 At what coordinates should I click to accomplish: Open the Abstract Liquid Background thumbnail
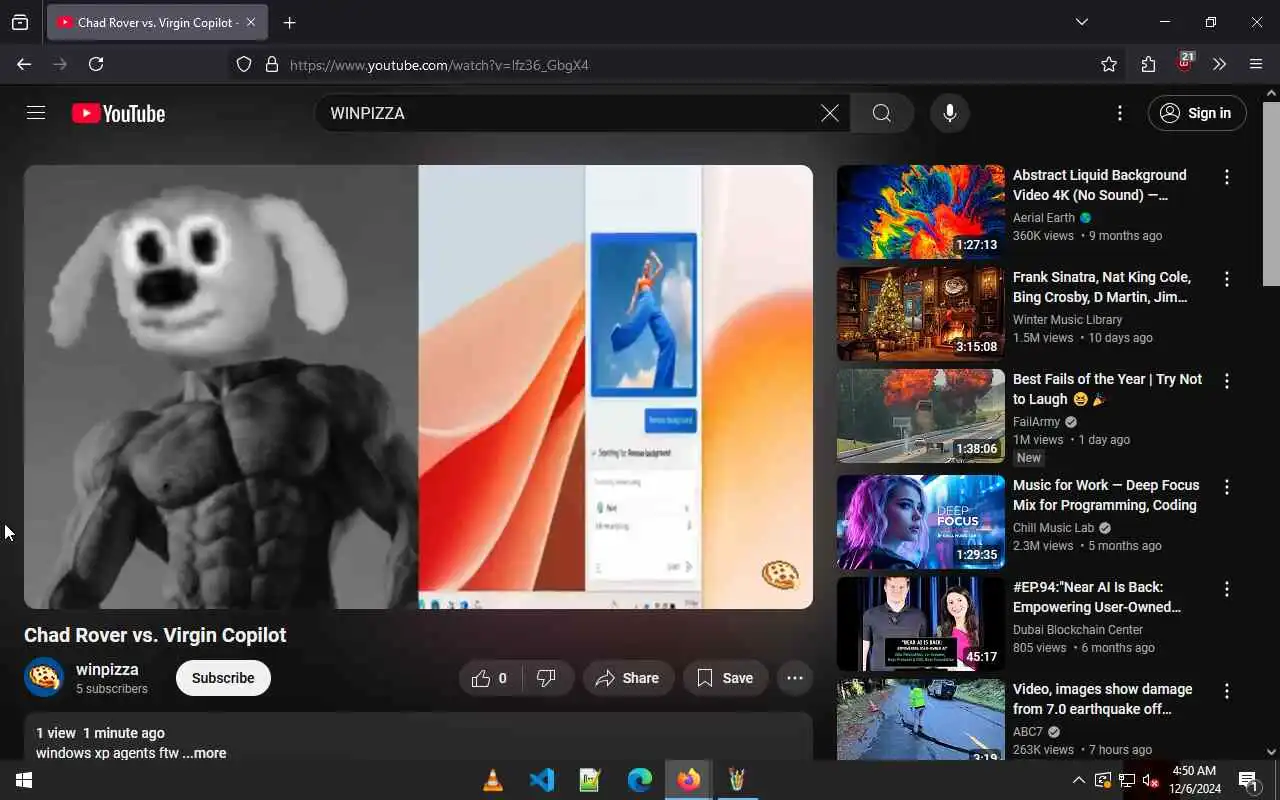[921, 212]
